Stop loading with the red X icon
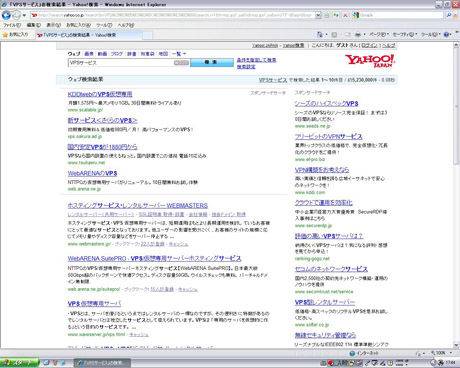460x368 pixels. point(345,15)
